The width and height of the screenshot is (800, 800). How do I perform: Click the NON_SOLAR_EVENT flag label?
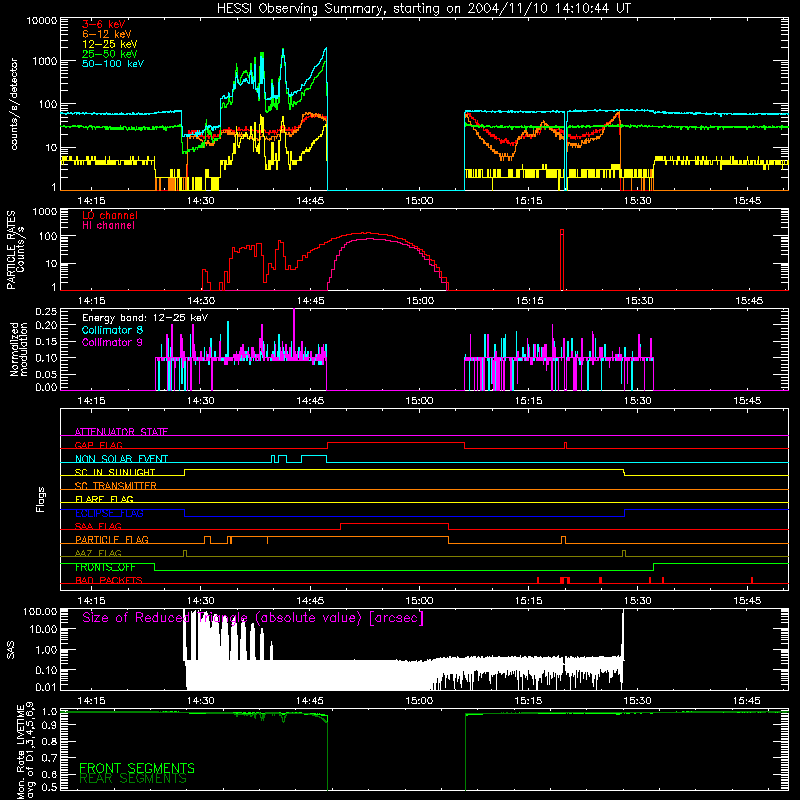pos(121,459)
